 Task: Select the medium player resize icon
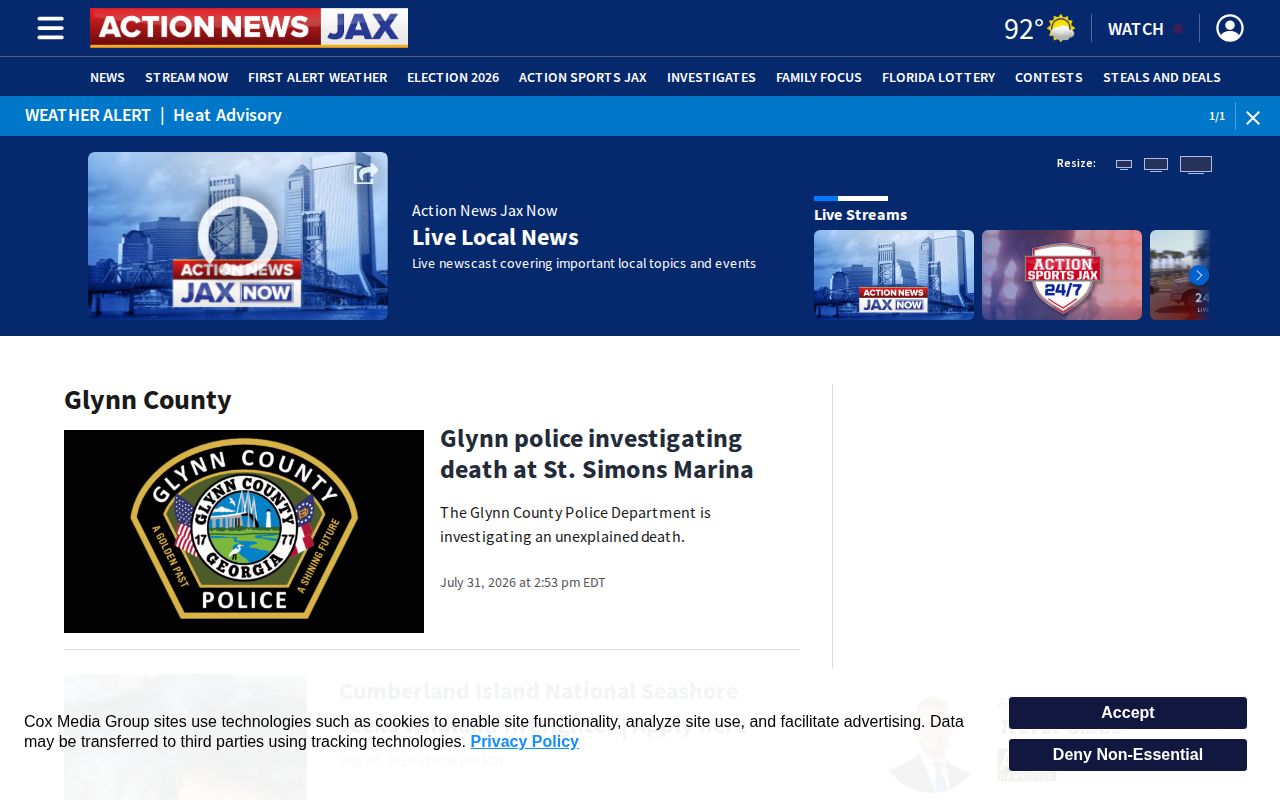pyautogui.click(x=1156, y=165)
